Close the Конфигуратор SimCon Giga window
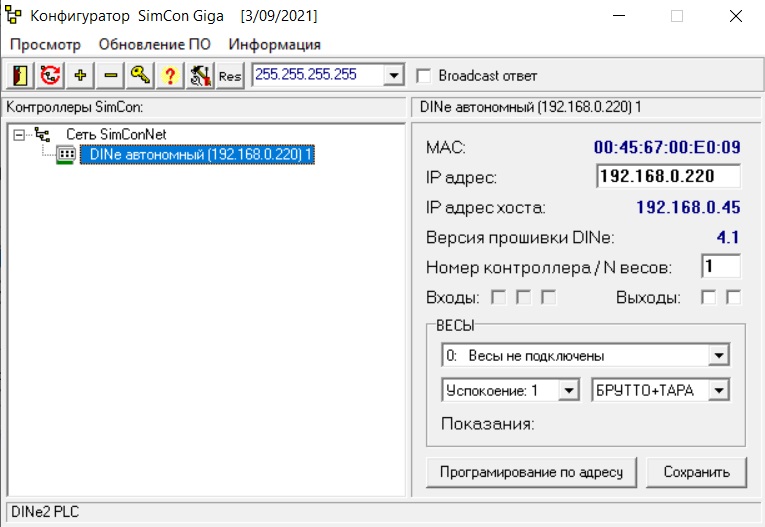This screenshot has width=765, height=527. [736, 16]
